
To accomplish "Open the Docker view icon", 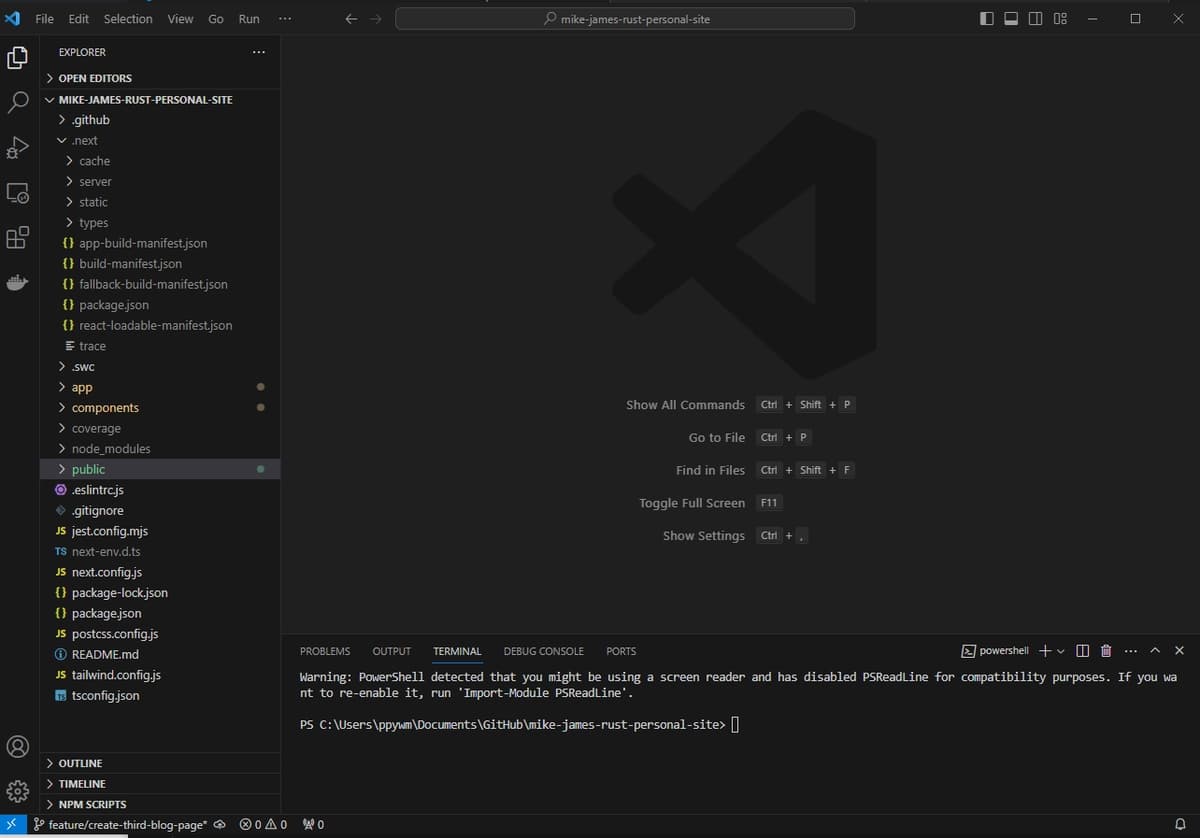I will (18, 283).
